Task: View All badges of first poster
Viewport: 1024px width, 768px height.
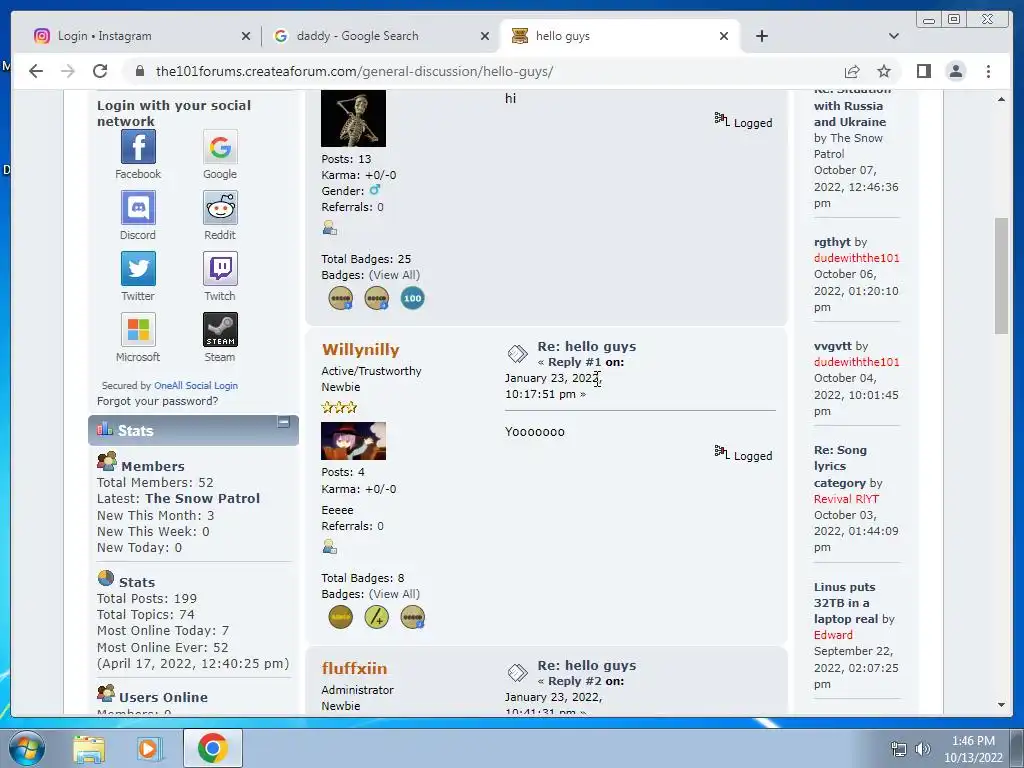Action: tap(394, 275)
